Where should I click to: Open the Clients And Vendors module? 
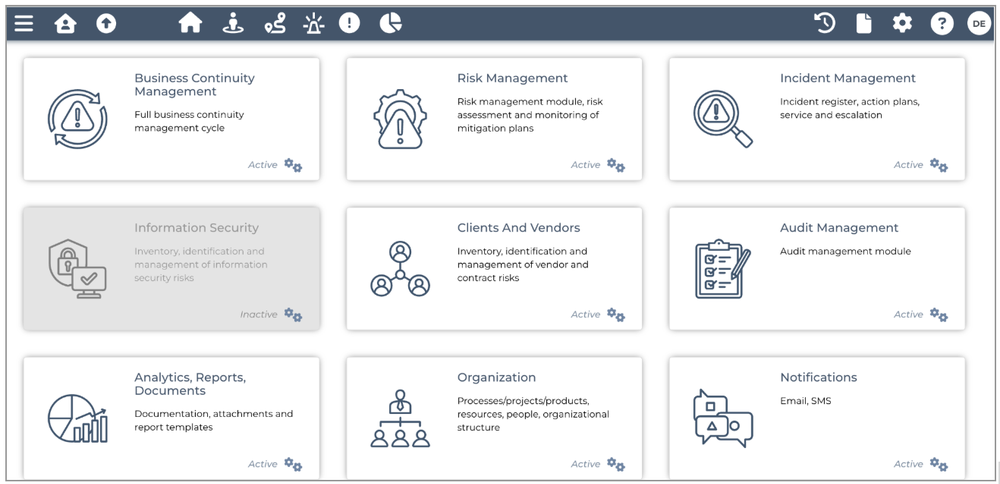click(518, 228)
